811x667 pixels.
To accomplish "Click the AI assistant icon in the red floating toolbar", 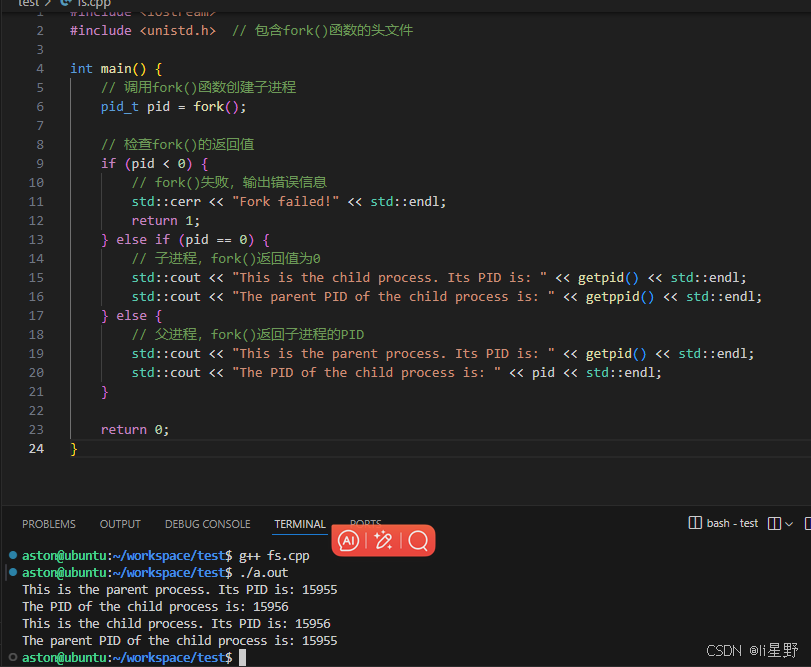I will (x=348, y=541).
